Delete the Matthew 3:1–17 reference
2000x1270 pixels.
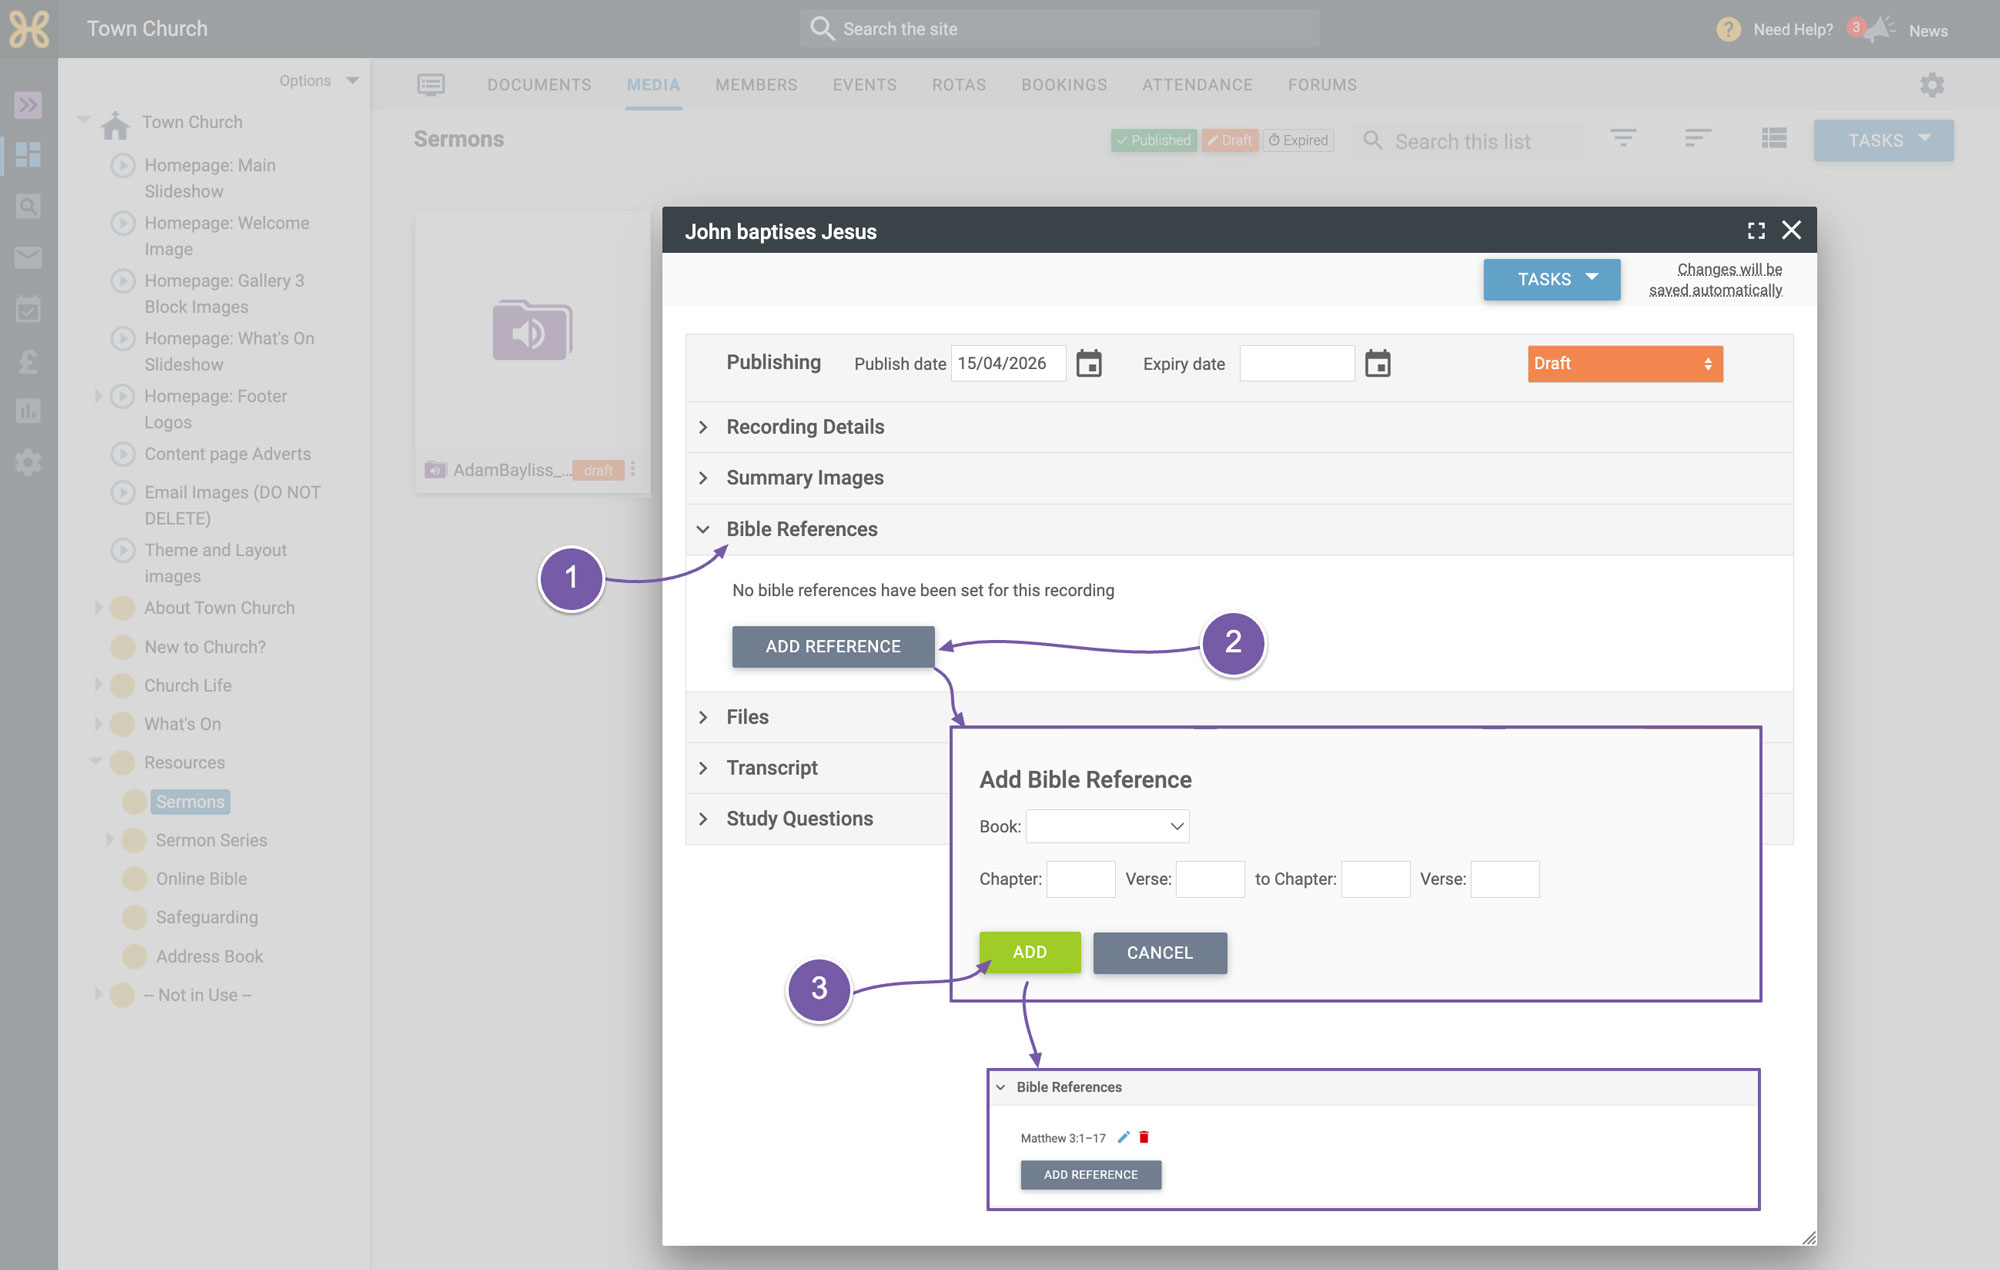1144,1137
